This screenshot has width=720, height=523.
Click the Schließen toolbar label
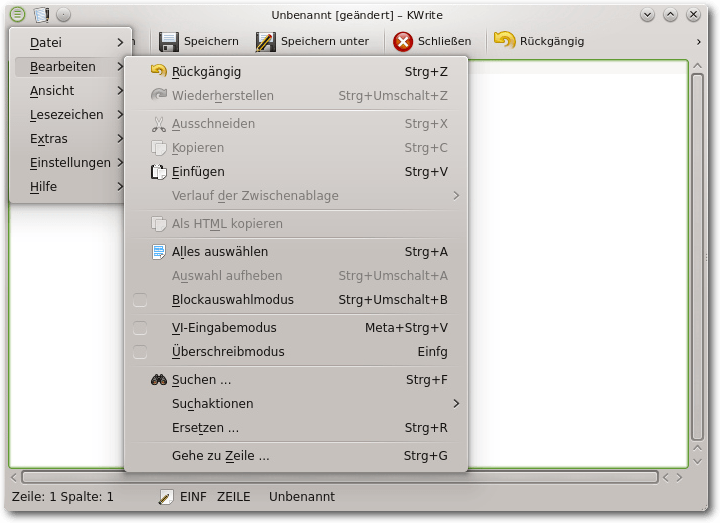coord(444,41)
